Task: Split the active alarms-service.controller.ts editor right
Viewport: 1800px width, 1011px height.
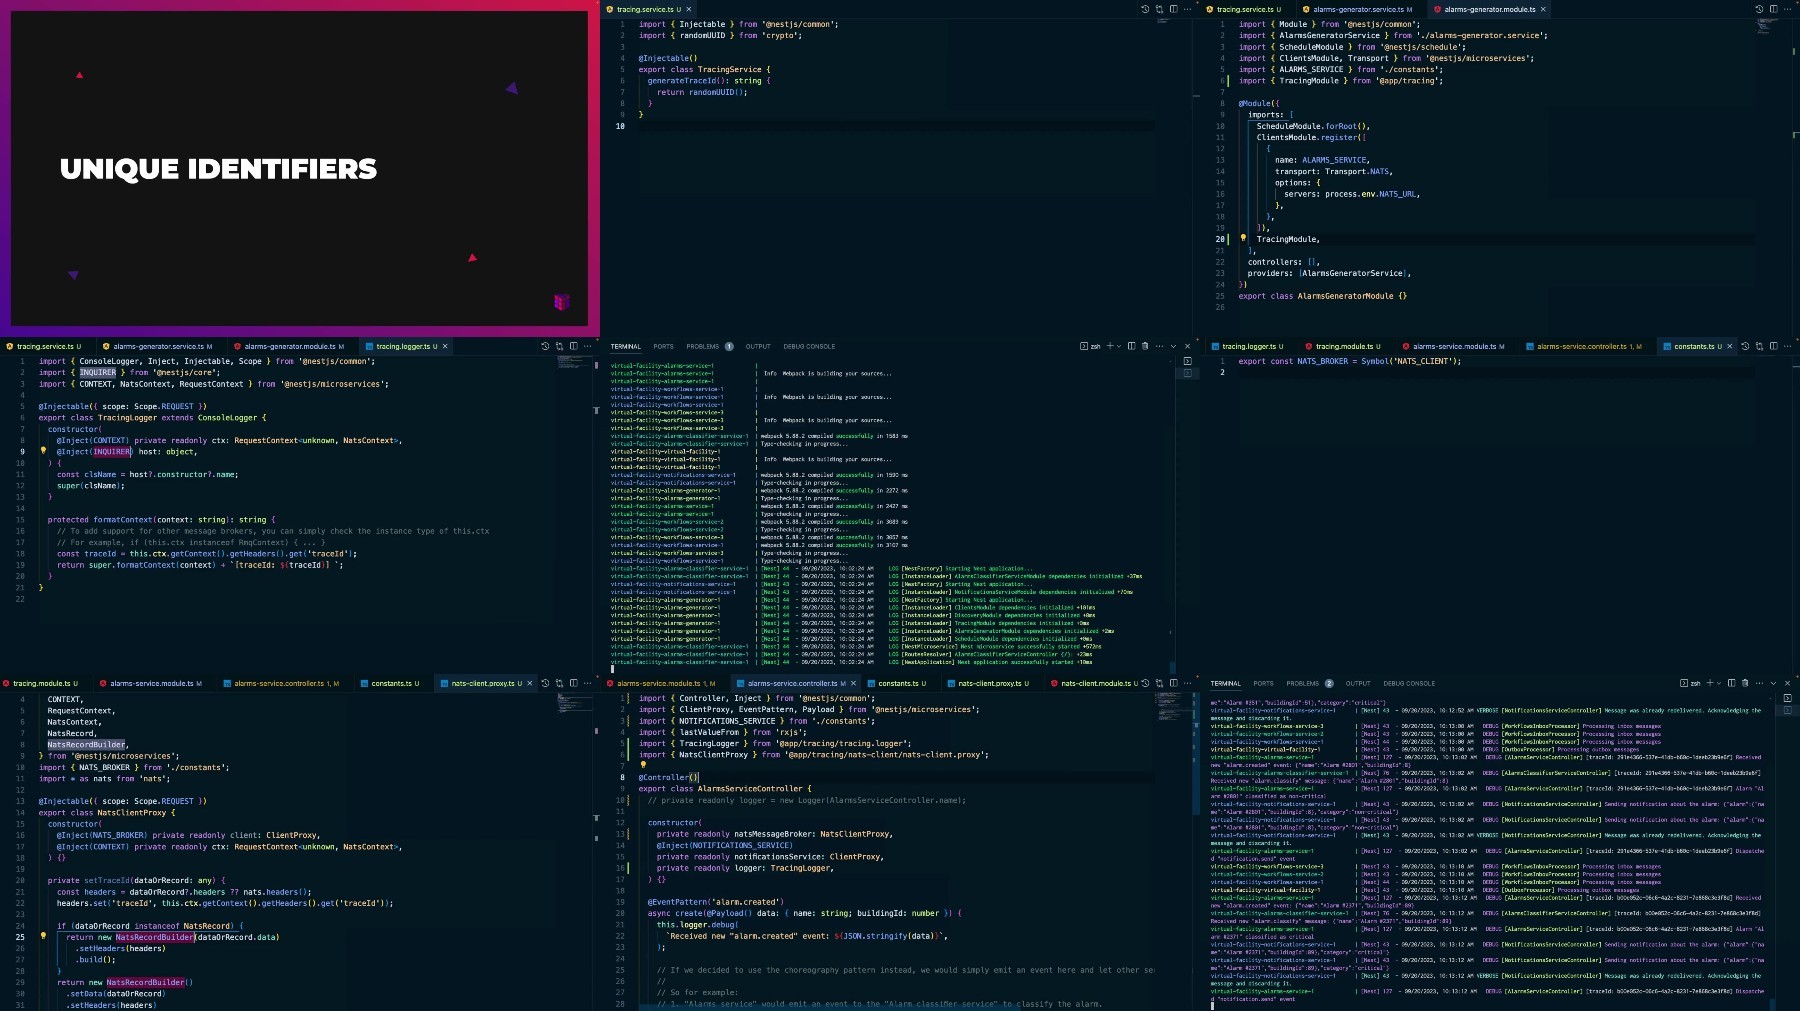Action: pyautogui.click(x=1173, y=683)
